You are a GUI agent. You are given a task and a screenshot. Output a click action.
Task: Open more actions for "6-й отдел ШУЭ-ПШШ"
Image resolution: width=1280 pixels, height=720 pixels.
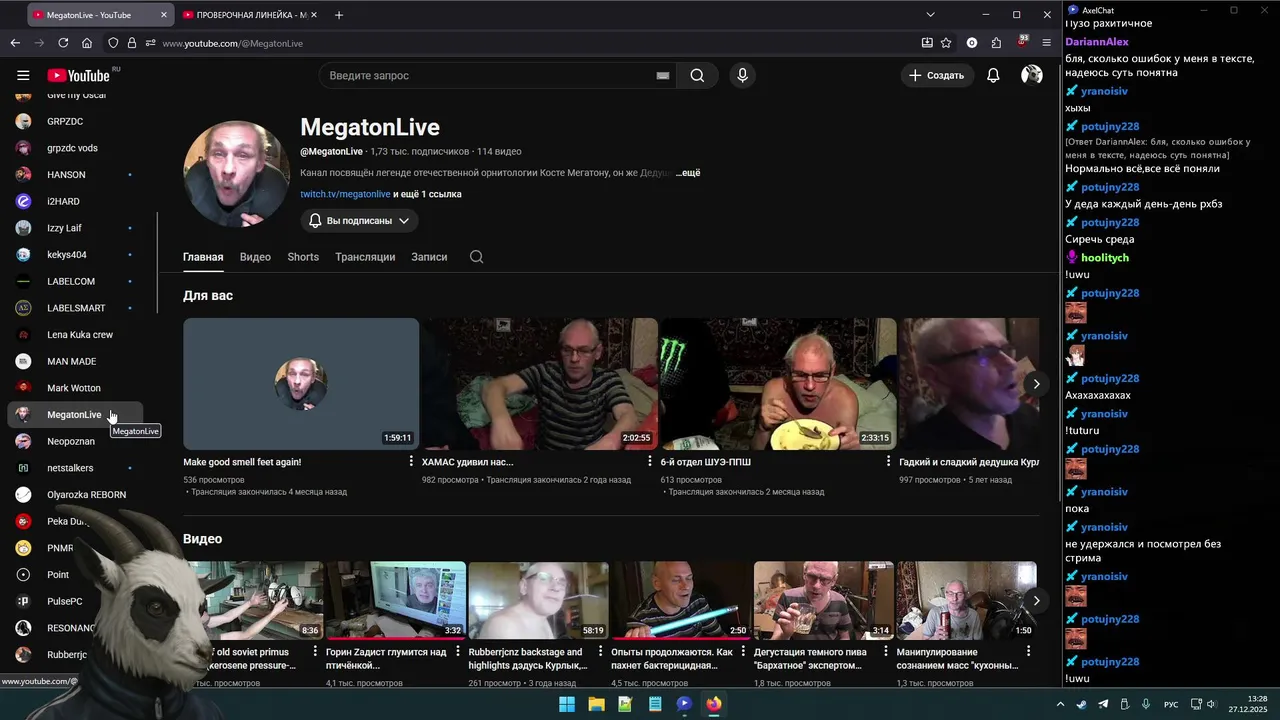point(888,462)
